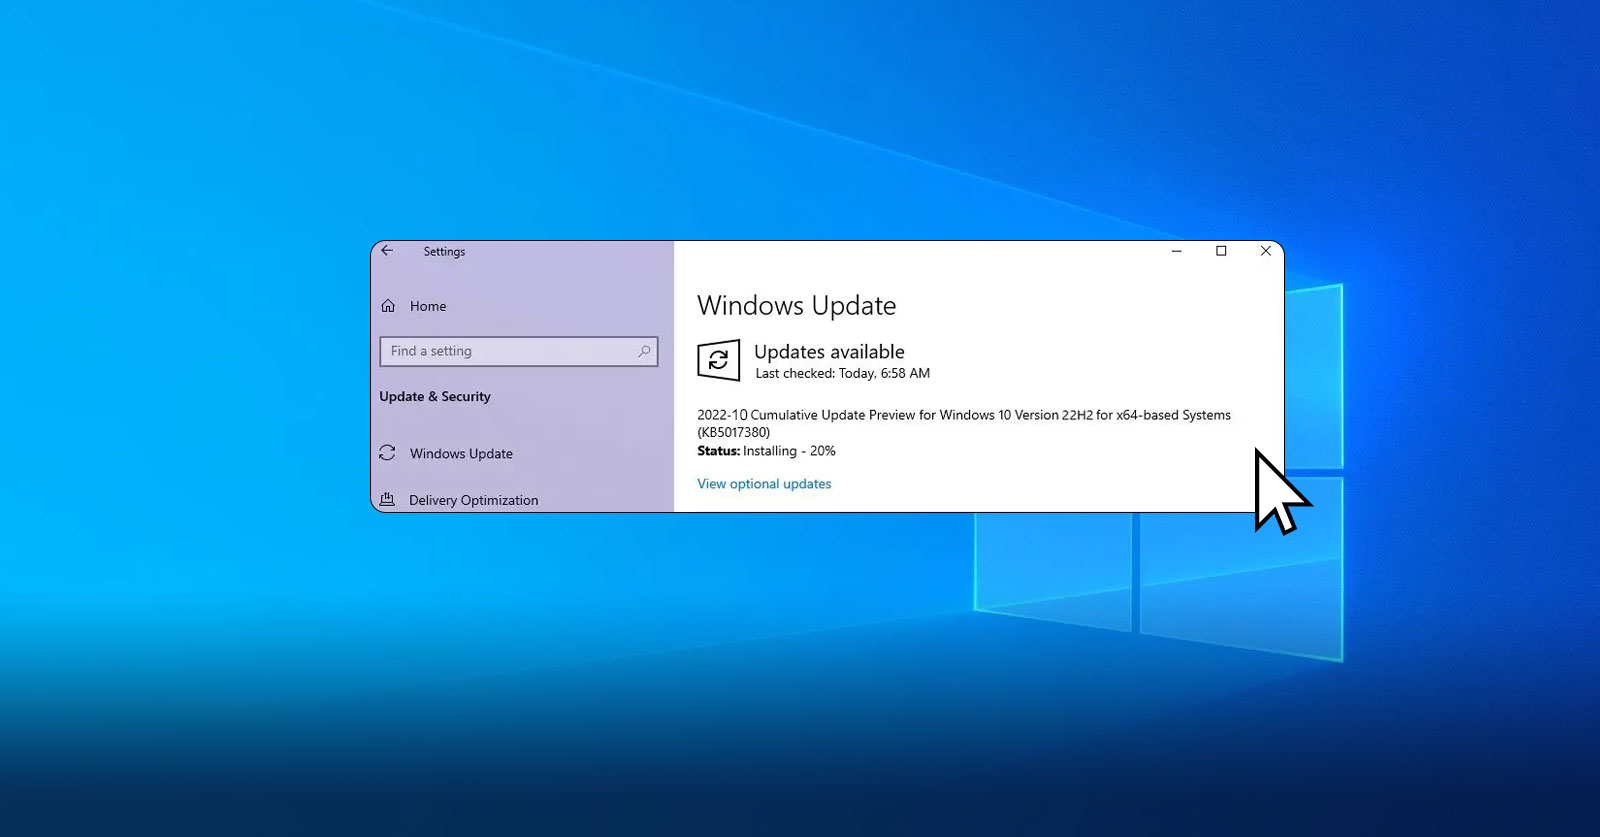The image size is (1600, 837).
Task: Click the Windows Update page title
Action: tap(796, 306)
